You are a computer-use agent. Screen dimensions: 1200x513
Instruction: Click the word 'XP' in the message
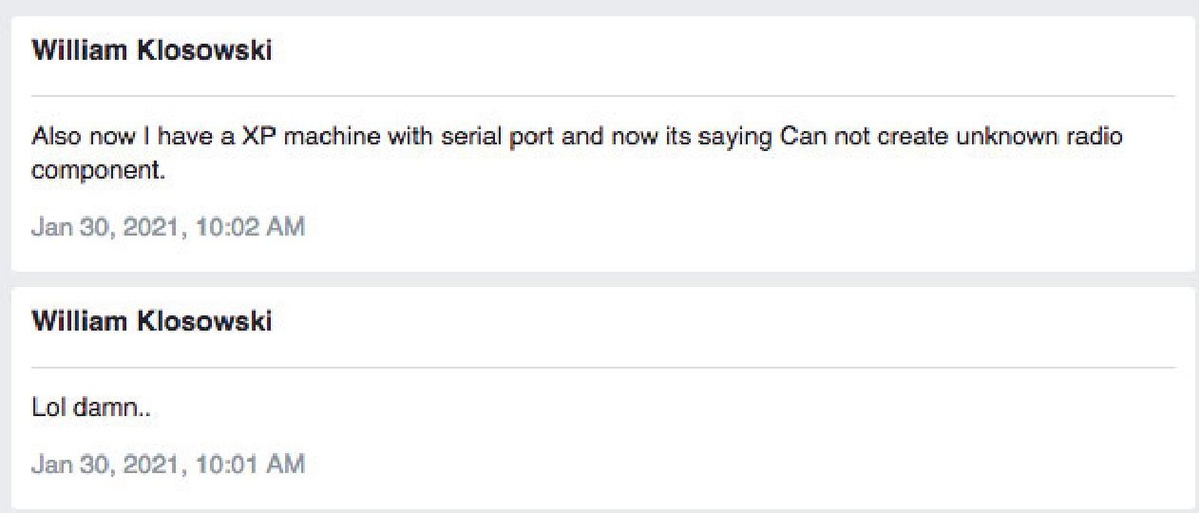(x=261, y=135)
